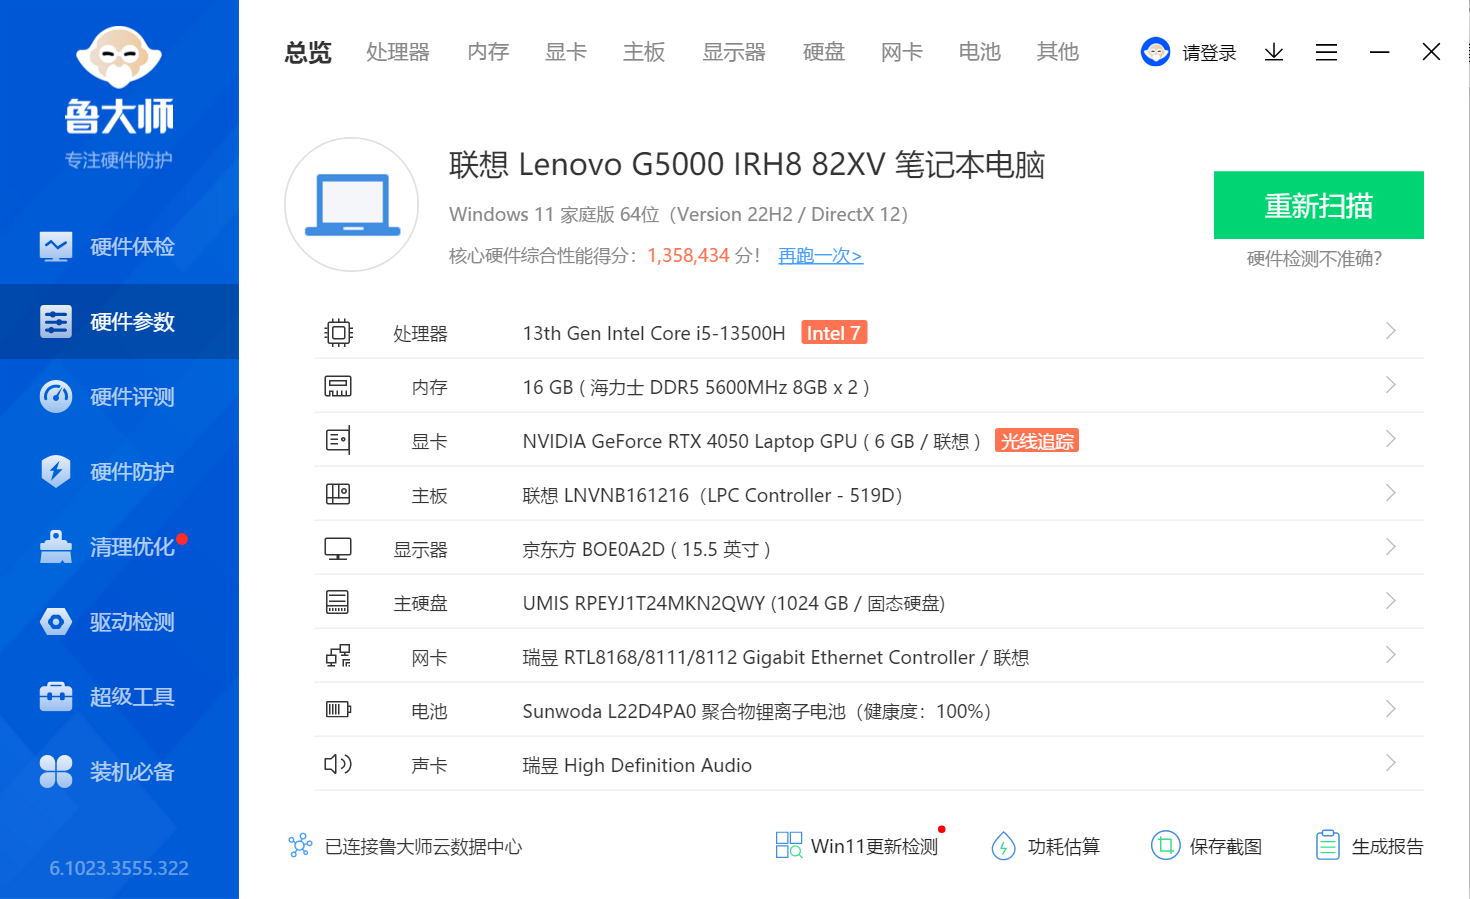This screenshot has height=899, width=1470.
Task: Click the laptop computer illustration
Action: pos(352,205)
